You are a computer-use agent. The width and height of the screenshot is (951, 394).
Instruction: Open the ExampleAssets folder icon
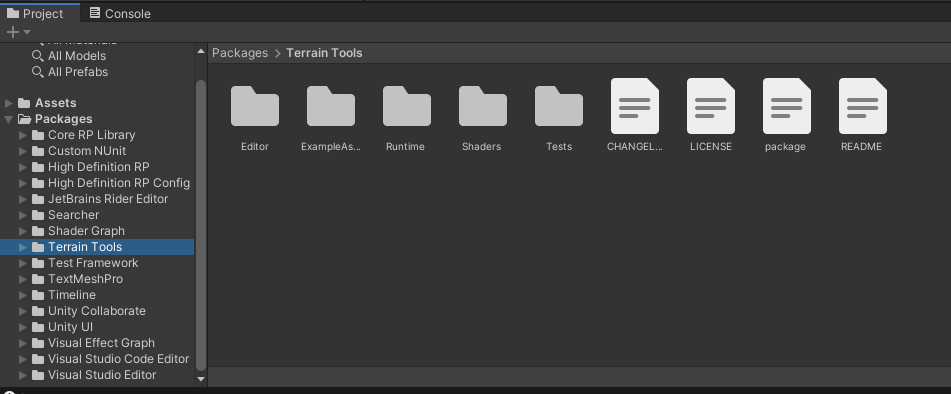331,106
